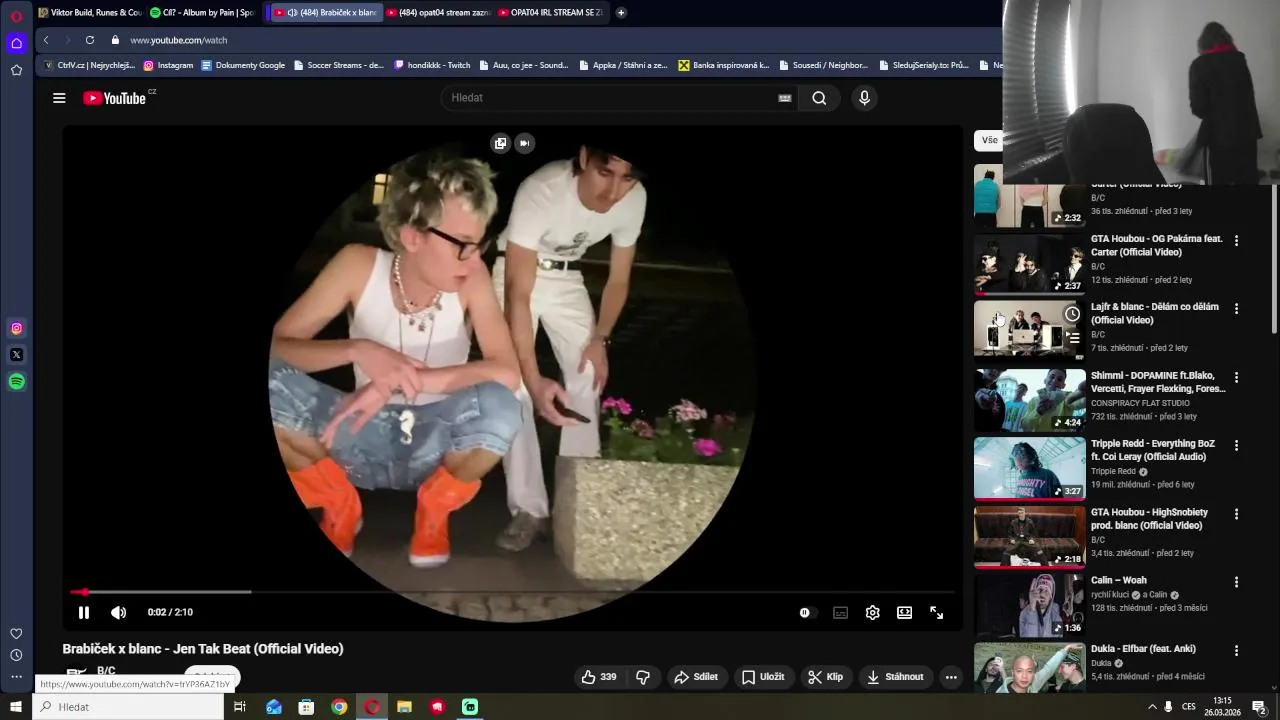1280x720 pixels.
Task: Open X (Twitter) in Opera sidebar
Action: point(16,355)
